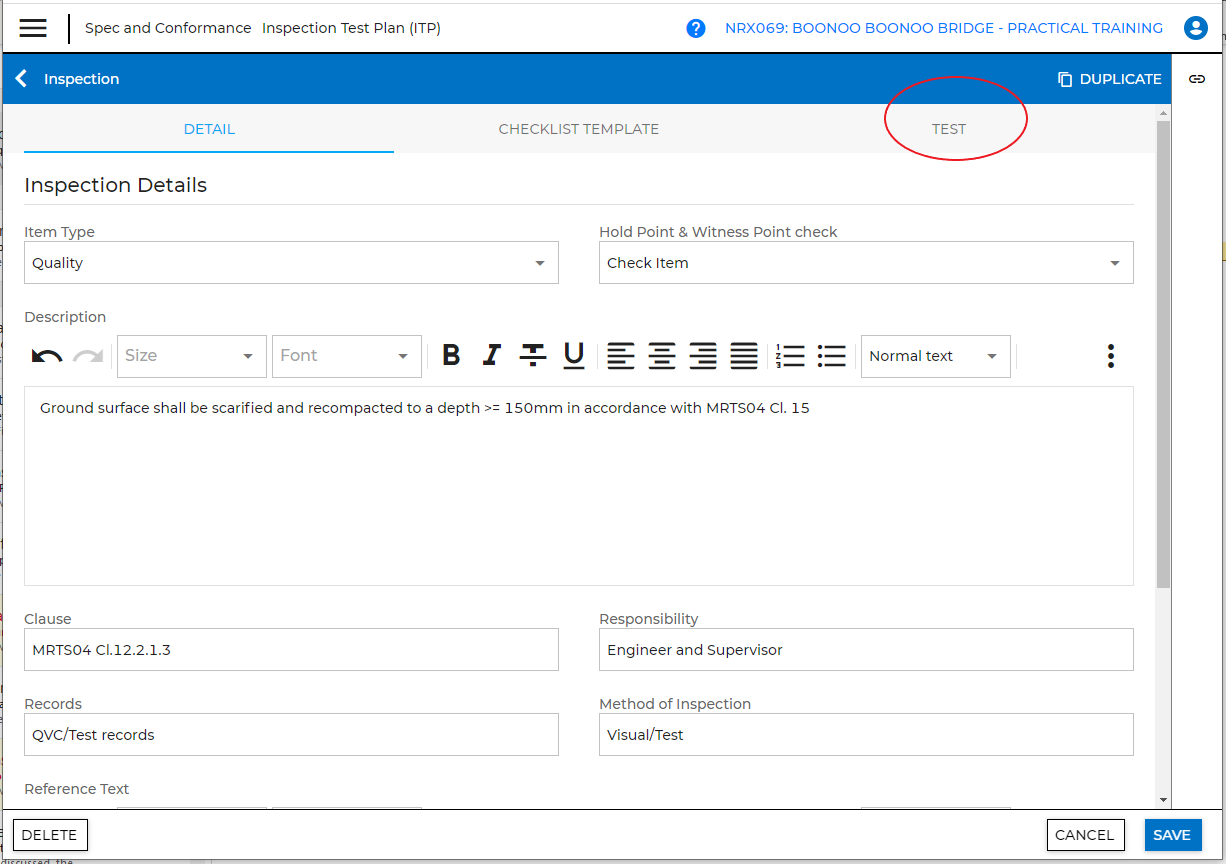1226x864 pixels.
Task: Open the Font dropdown in the editor toolbar
Action: (346, 356)
